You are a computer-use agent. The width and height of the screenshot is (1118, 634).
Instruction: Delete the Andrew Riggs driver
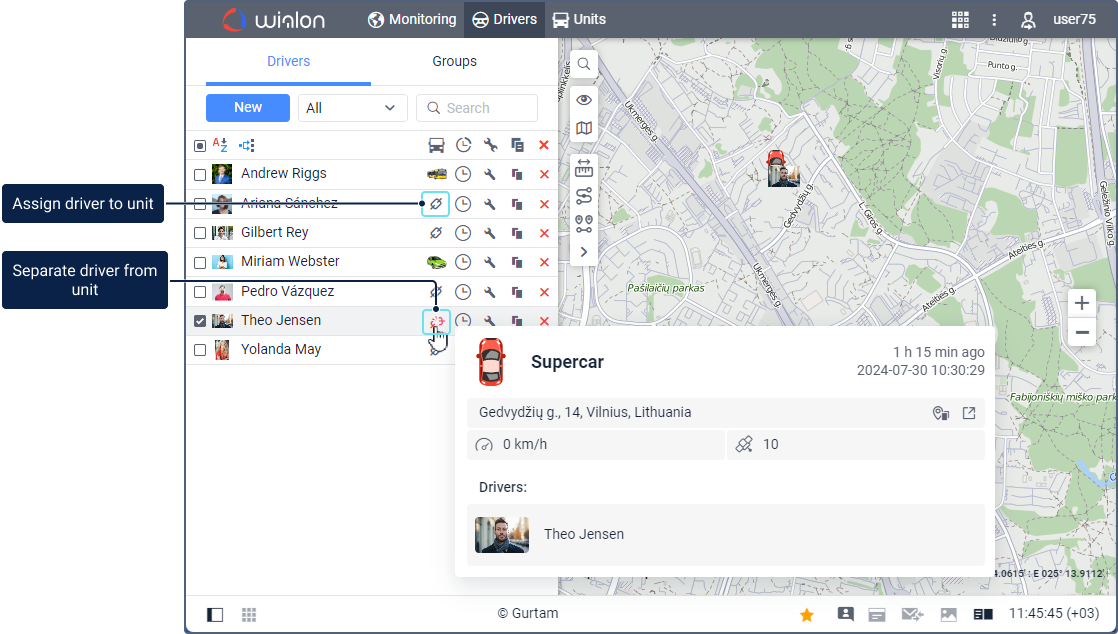point(544,174)
